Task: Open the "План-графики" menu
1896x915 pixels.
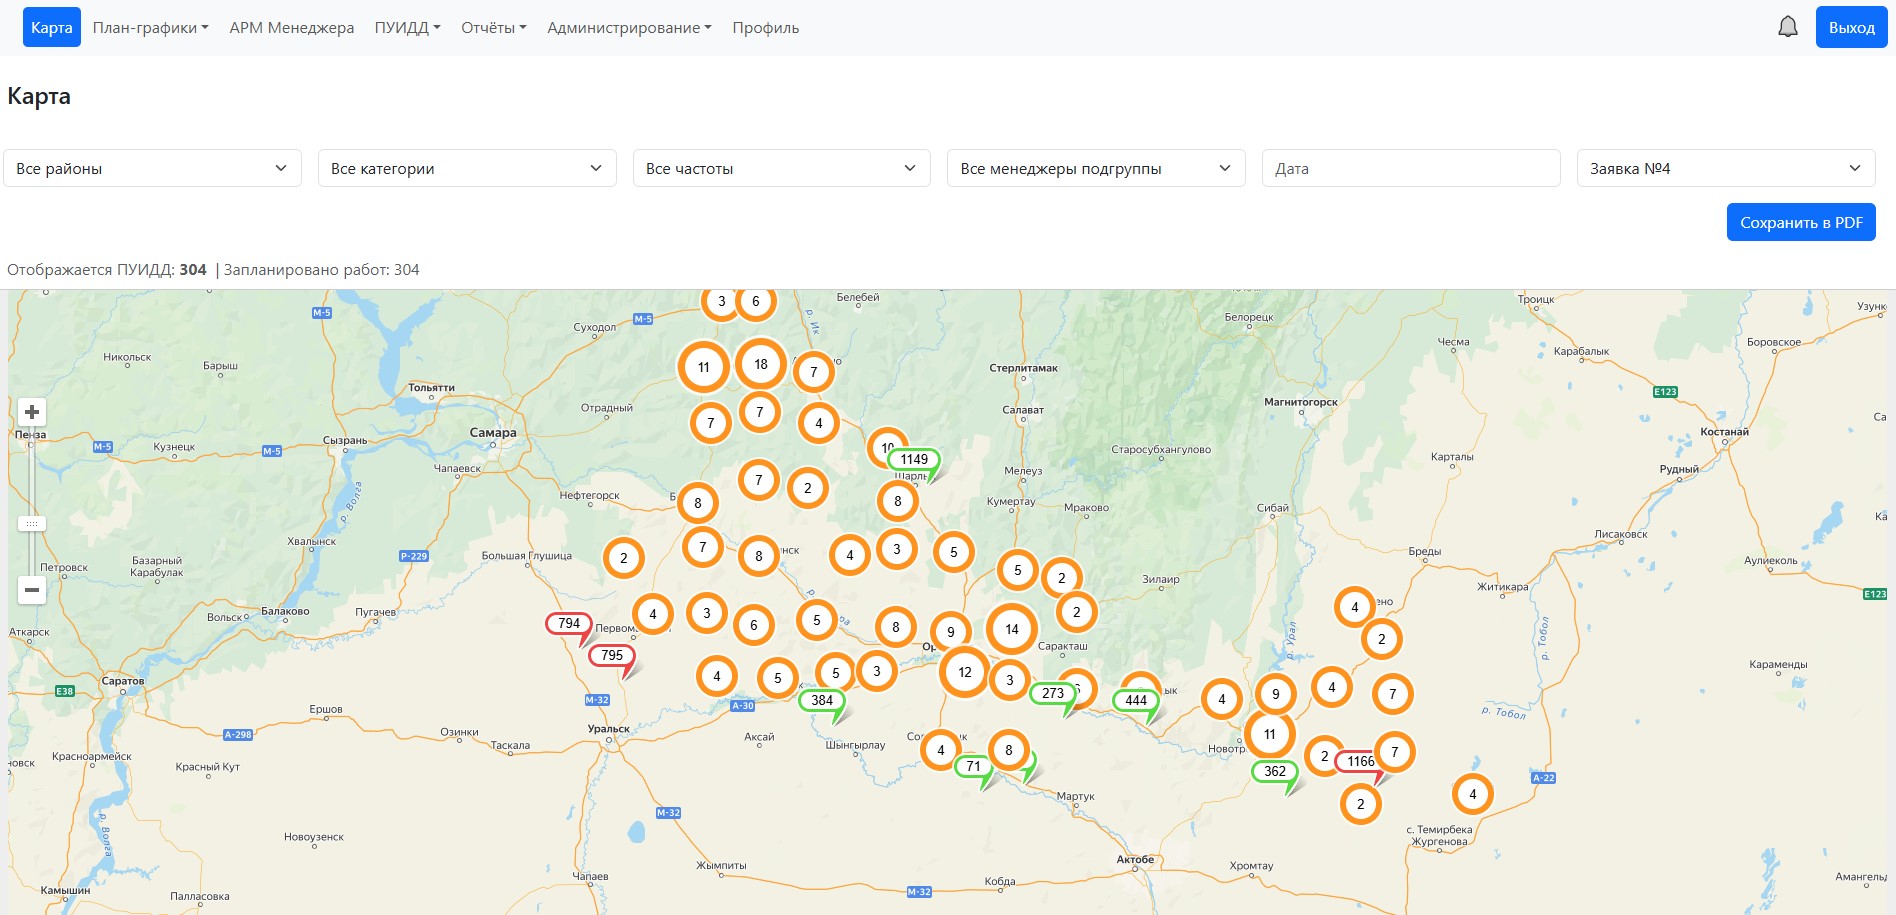Action: [150, 28]
